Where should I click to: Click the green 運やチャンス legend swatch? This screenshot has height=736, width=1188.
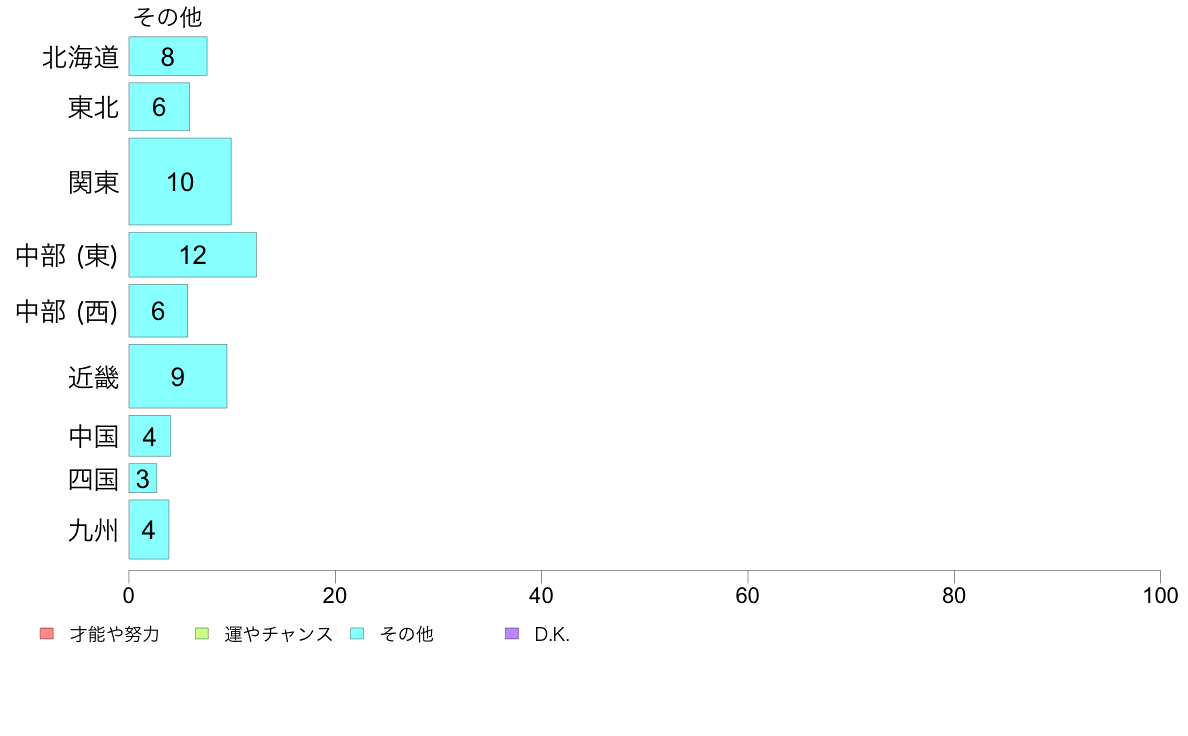(x=202, y=634)
